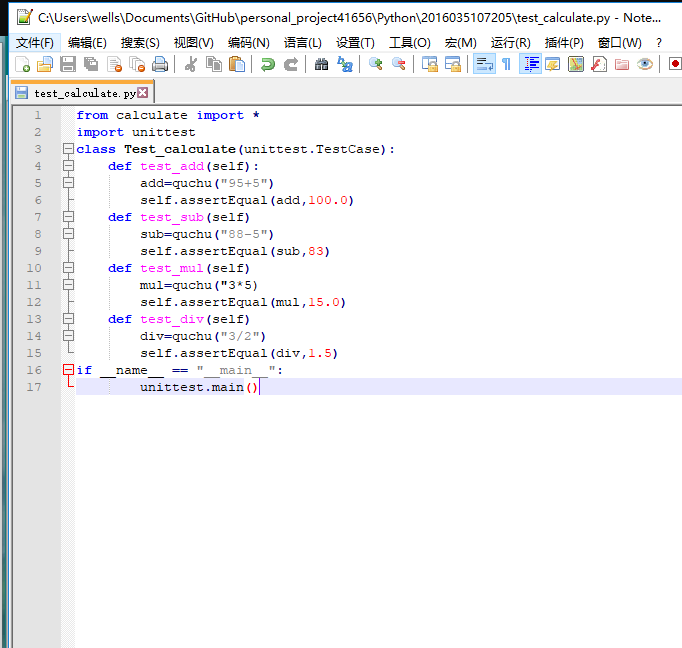Screen dimensions: 682x648
Task: Toggle Show All Characters pilcrow button
Action: [x=506, y=64]
